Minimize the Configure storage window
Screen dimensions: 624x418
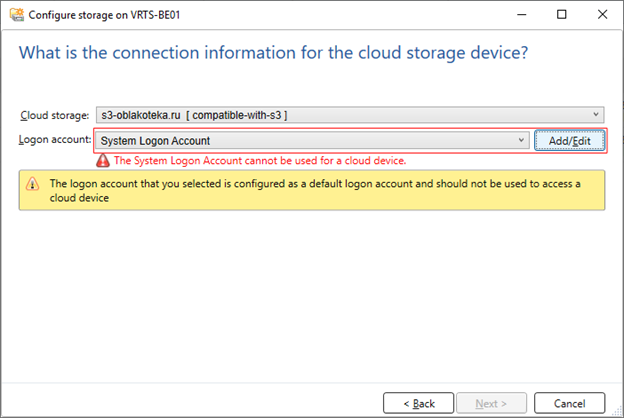click(522, 15)
